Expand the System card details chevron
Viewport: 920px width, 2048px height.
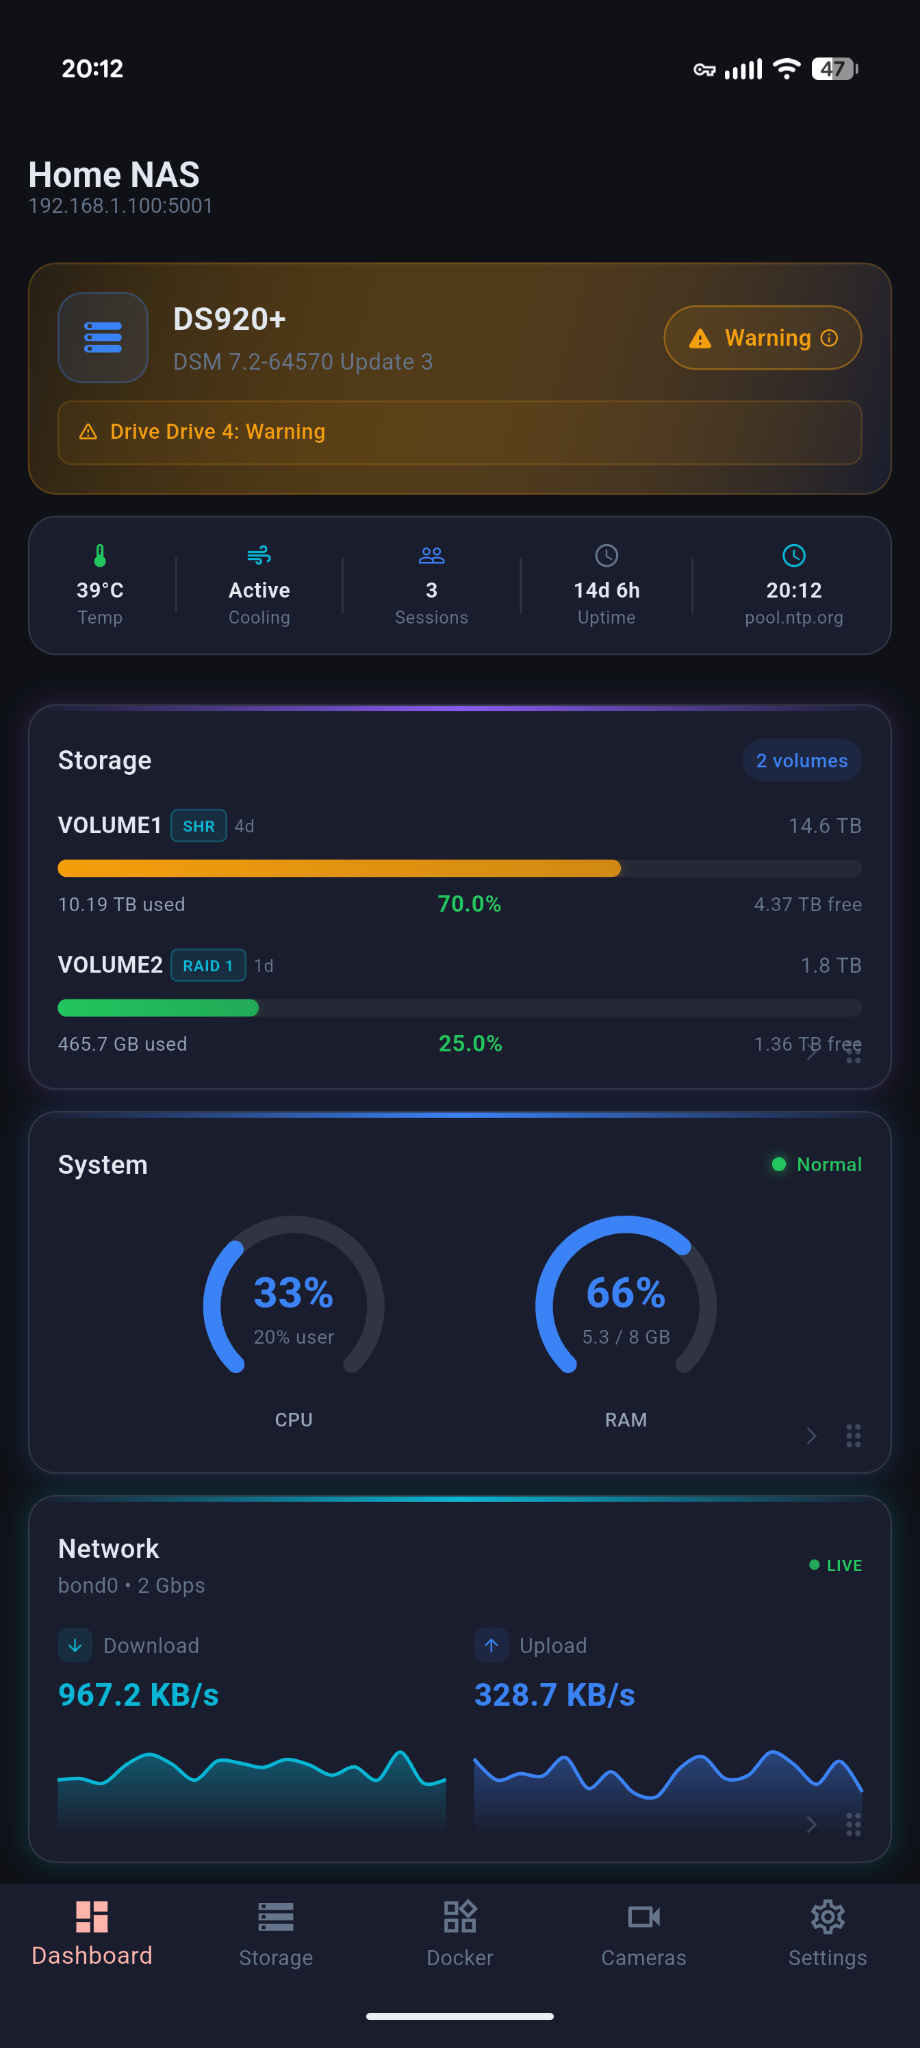(x=811, y=1436)
